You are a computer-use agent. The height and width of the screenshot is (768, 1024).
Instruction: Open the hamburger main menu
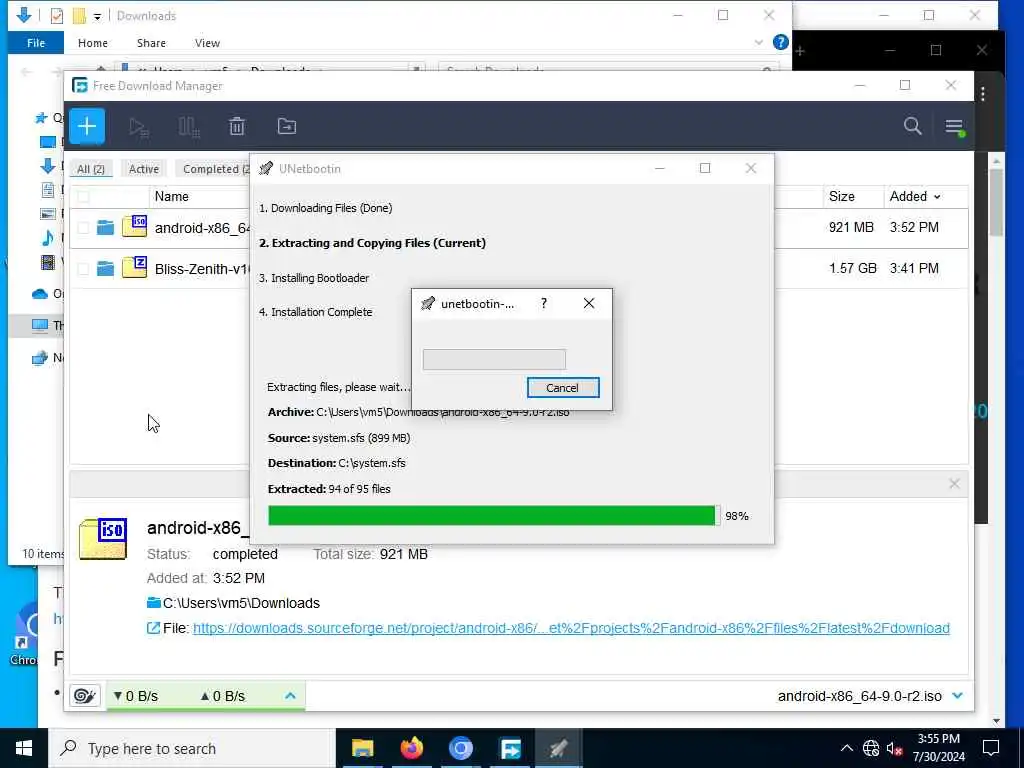coord(954,127)
